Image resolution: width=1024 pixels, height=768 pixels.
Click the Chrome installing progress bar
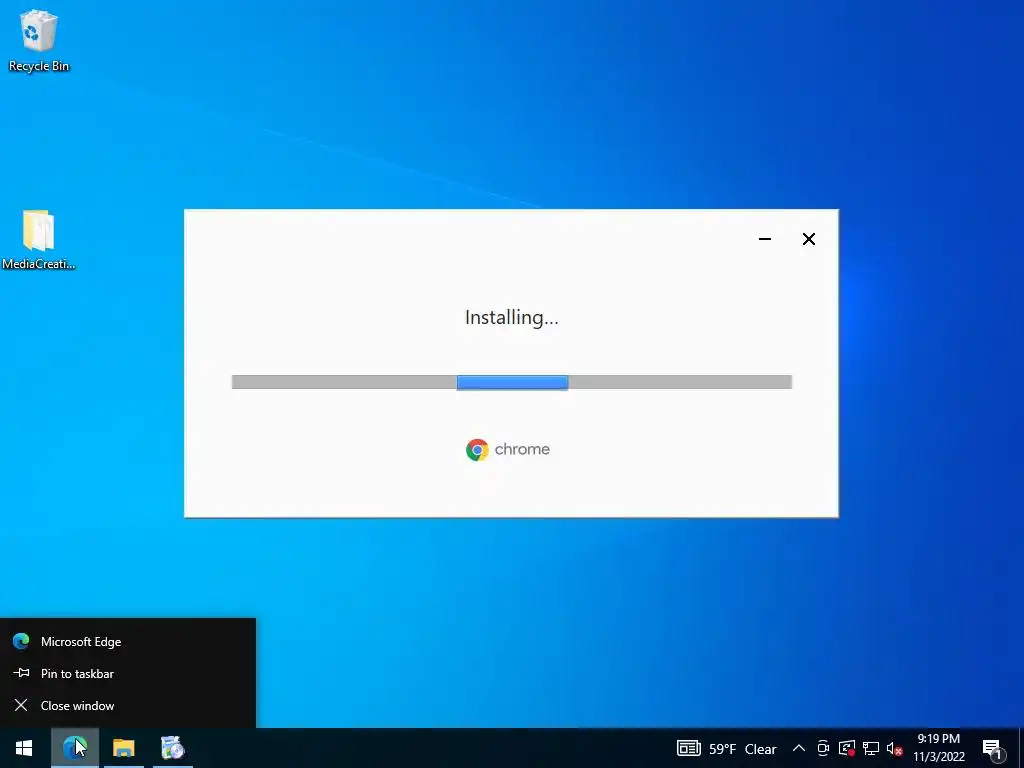click(512, 382)
